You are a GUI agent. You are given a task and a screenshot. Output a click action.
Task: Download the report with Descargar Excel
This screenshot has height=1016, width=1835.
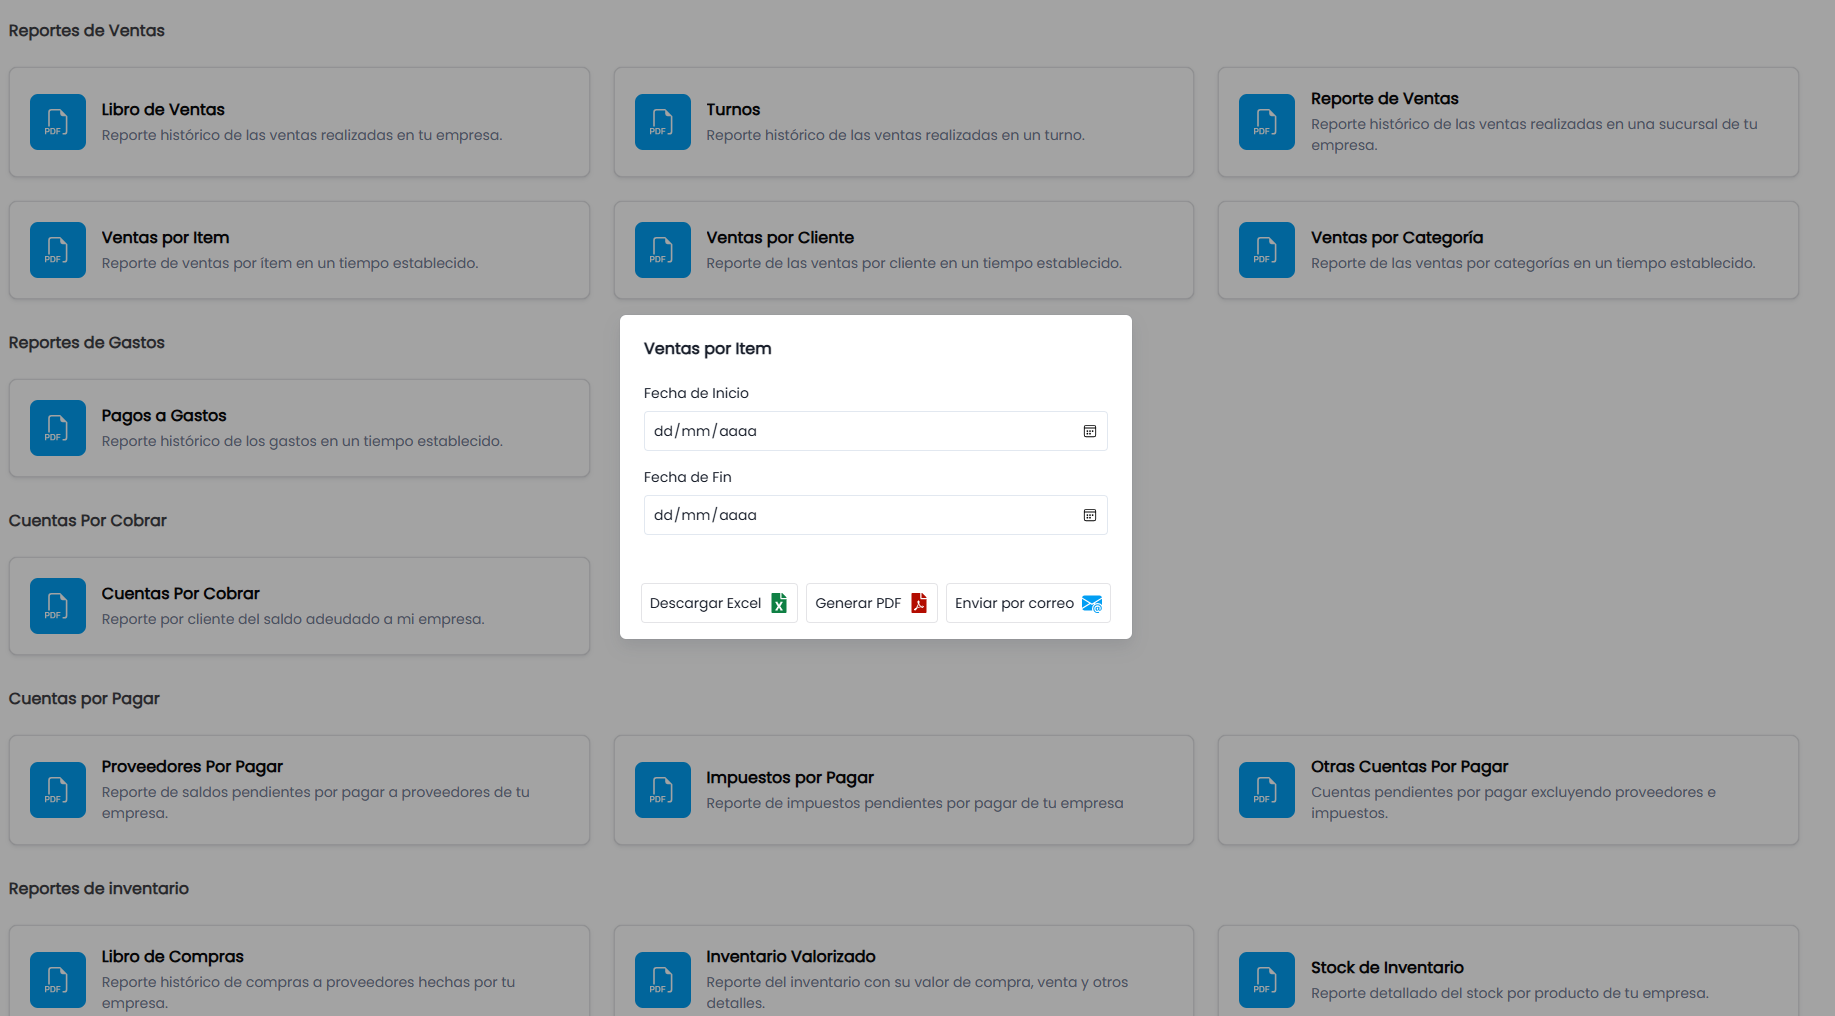click(x=719, y=603)
